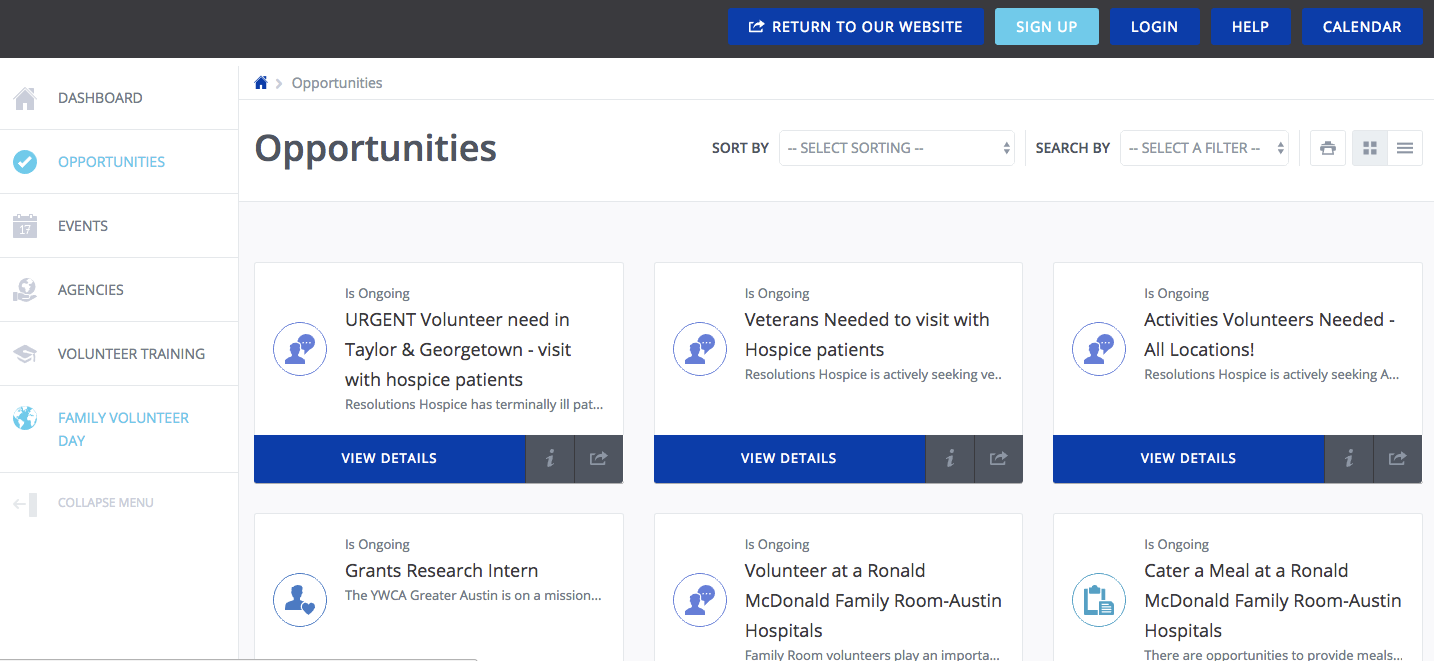Click the Opportunities checkmark icon
The width and height of the screenshot is (1434, 661).
[x=25, y=162]
